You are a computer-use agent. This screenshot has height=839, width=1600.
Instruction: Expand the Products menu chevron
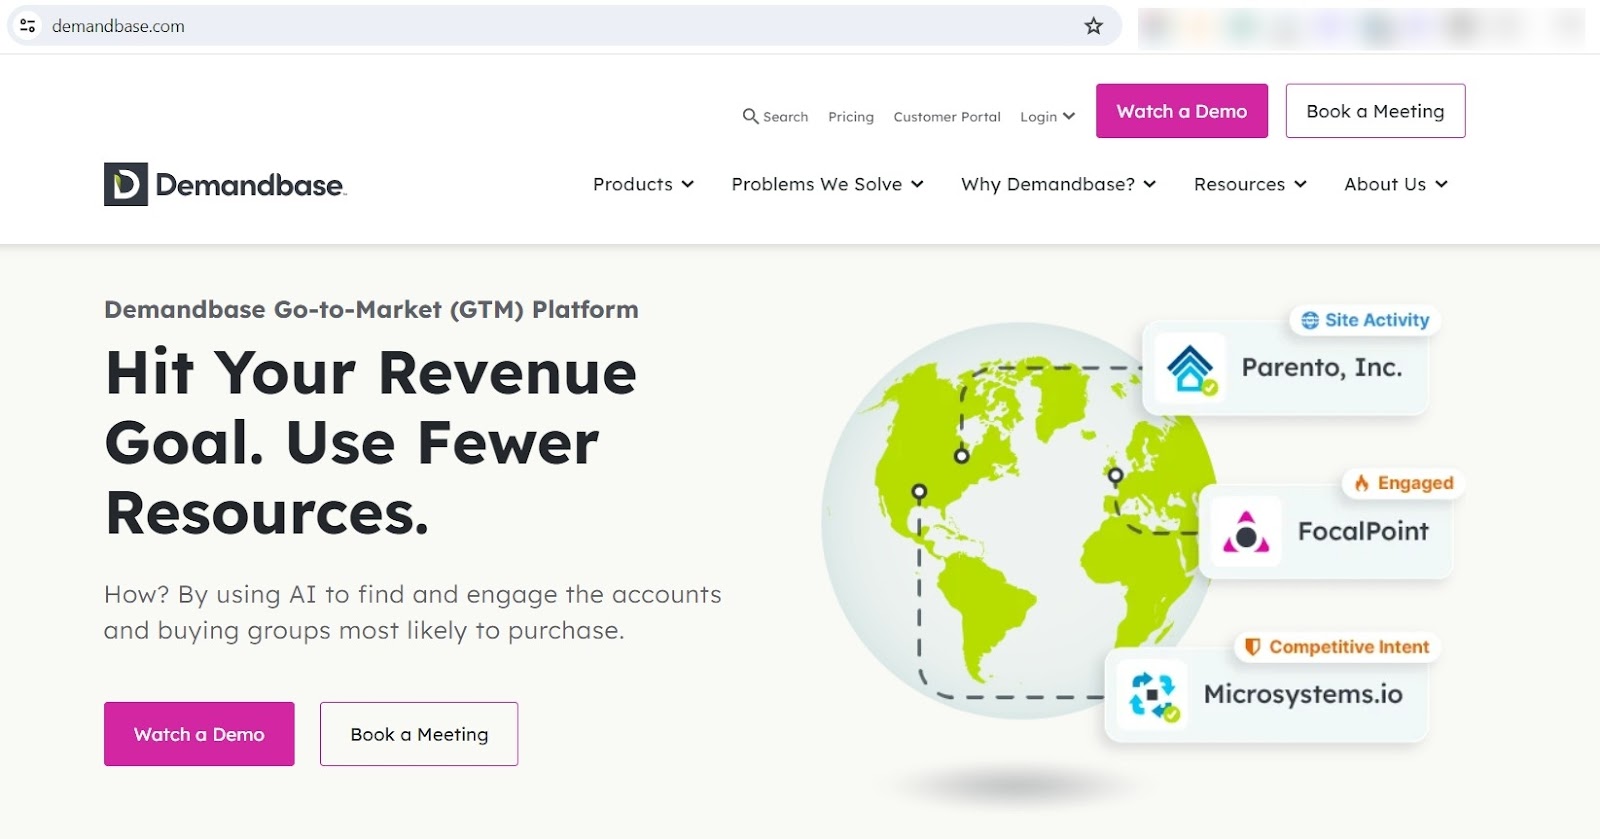(688, 184)
